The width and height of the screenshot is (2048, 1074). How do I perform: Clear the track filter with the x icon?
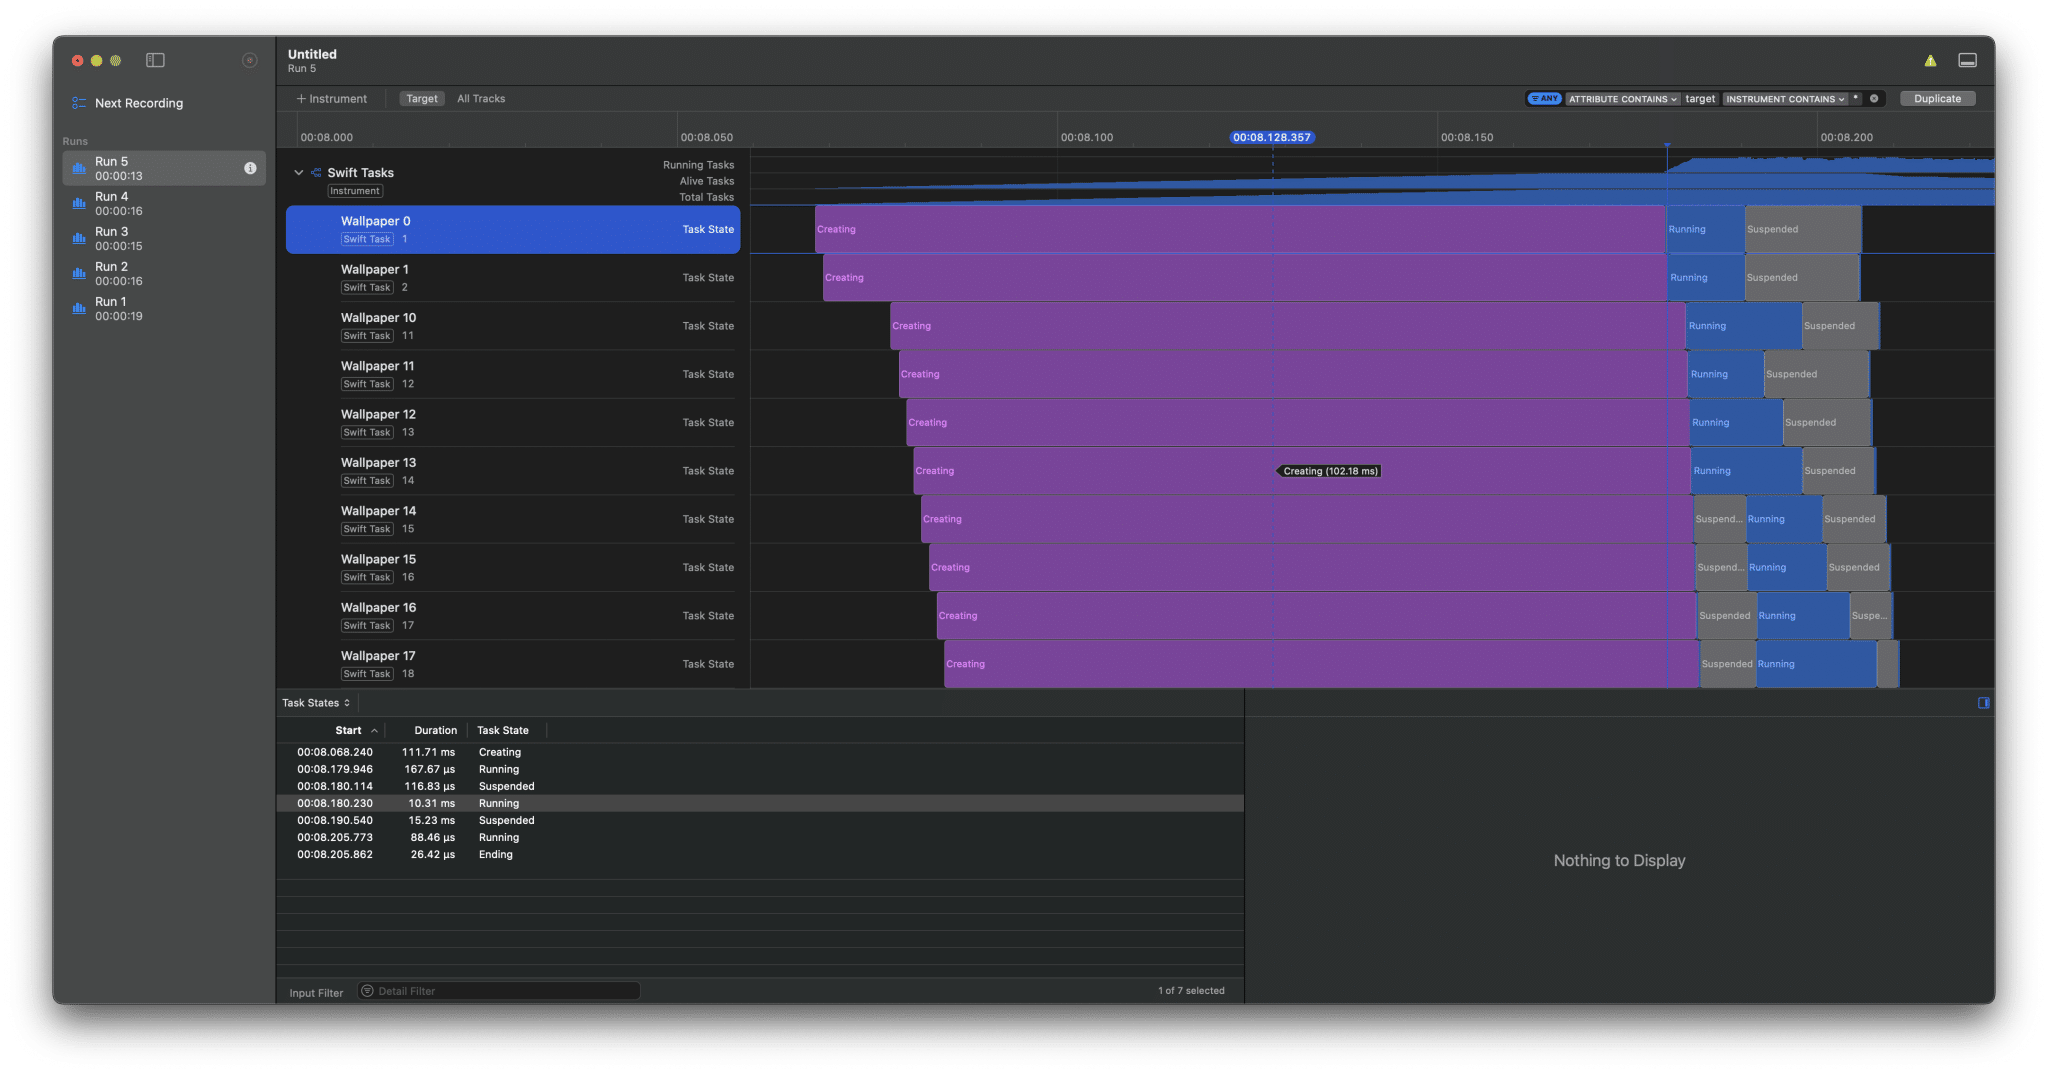(1874, 99)
